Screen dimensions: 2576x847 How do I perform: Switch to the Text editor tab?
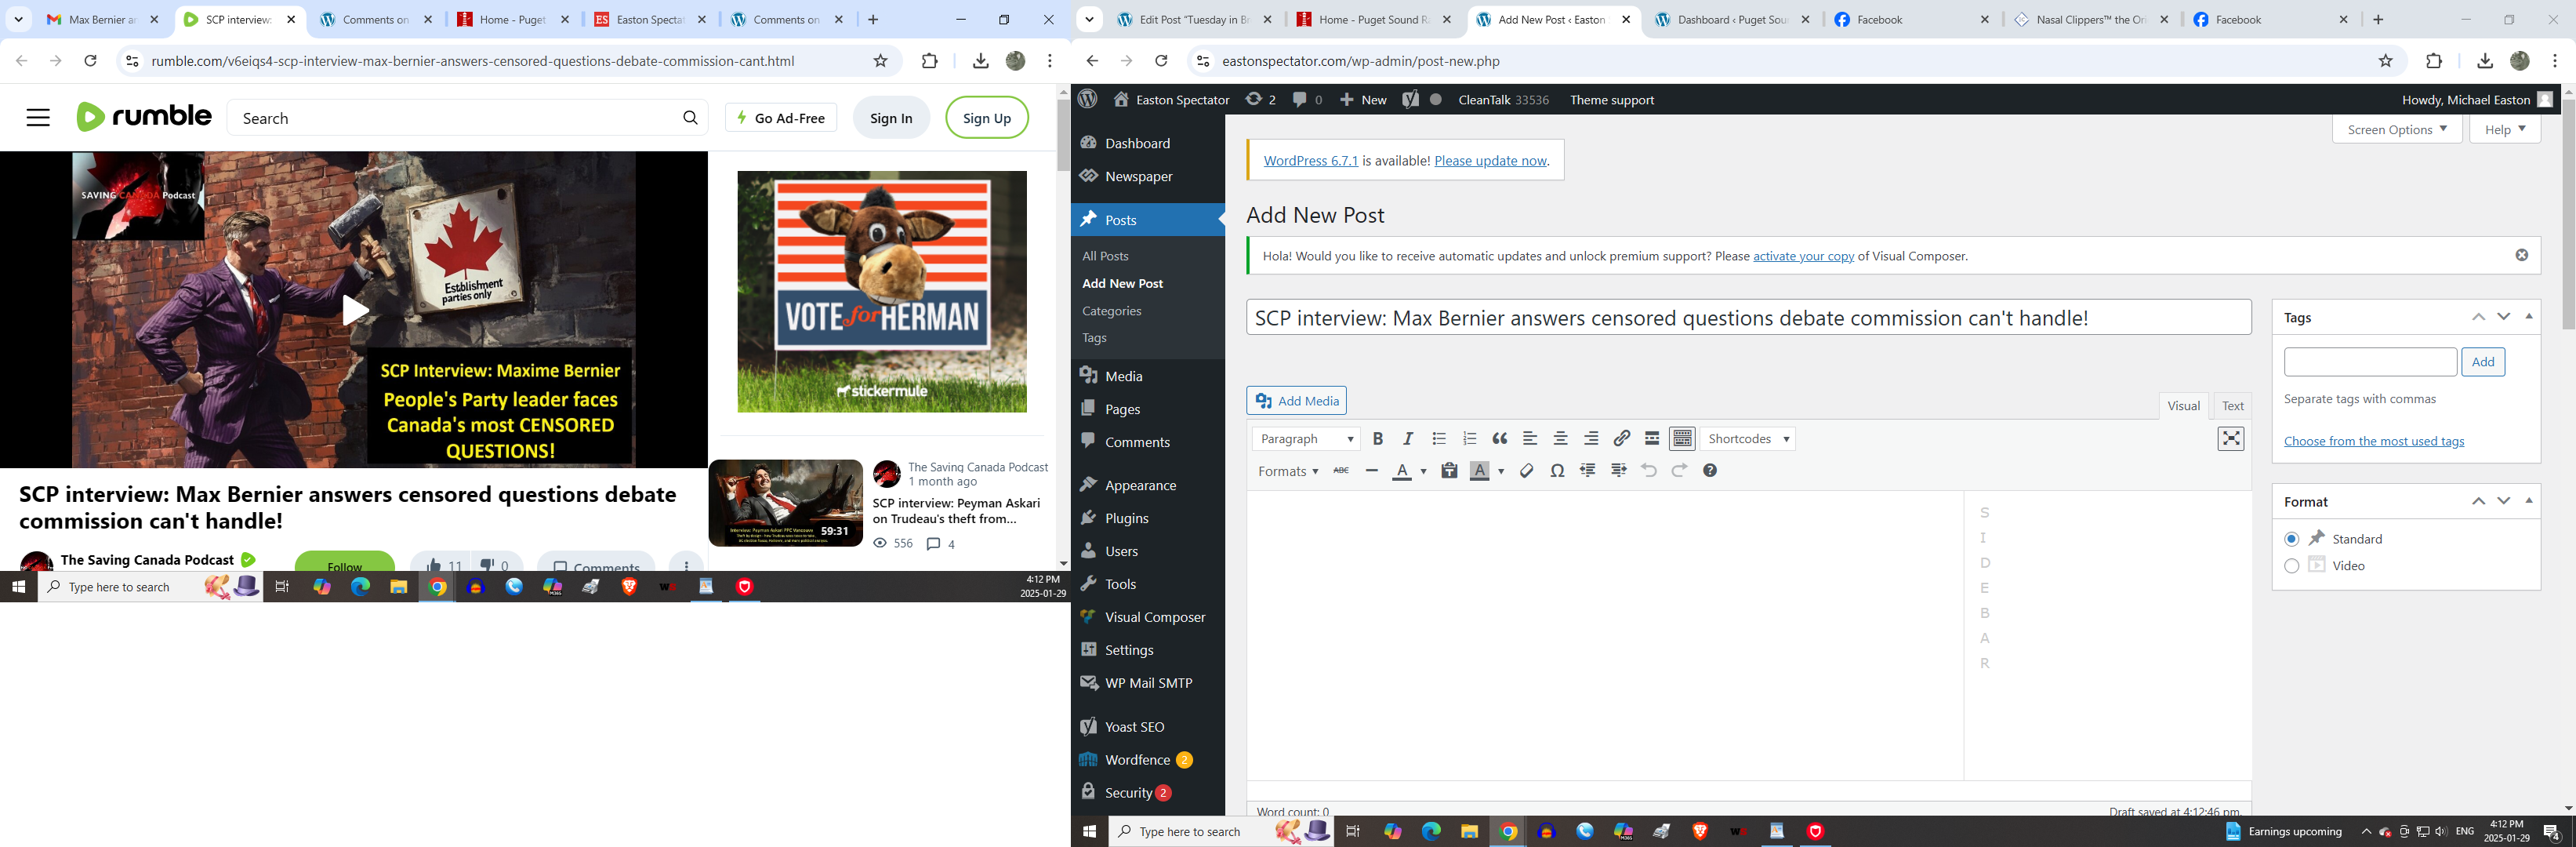click(x=2232, y=406)
